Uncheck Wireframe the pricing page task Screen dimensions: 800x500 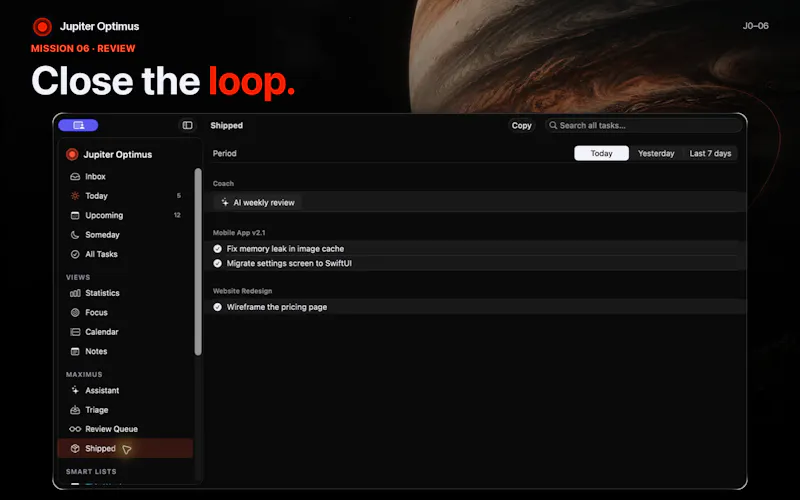point(217,307)
